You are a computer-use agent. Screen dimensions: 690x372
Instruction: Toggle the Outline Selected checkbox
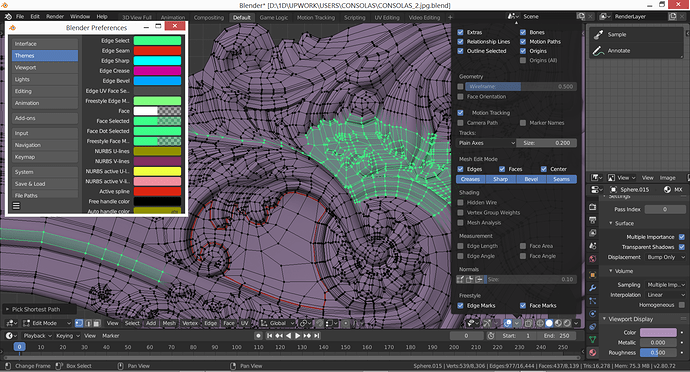coord(460,51)
